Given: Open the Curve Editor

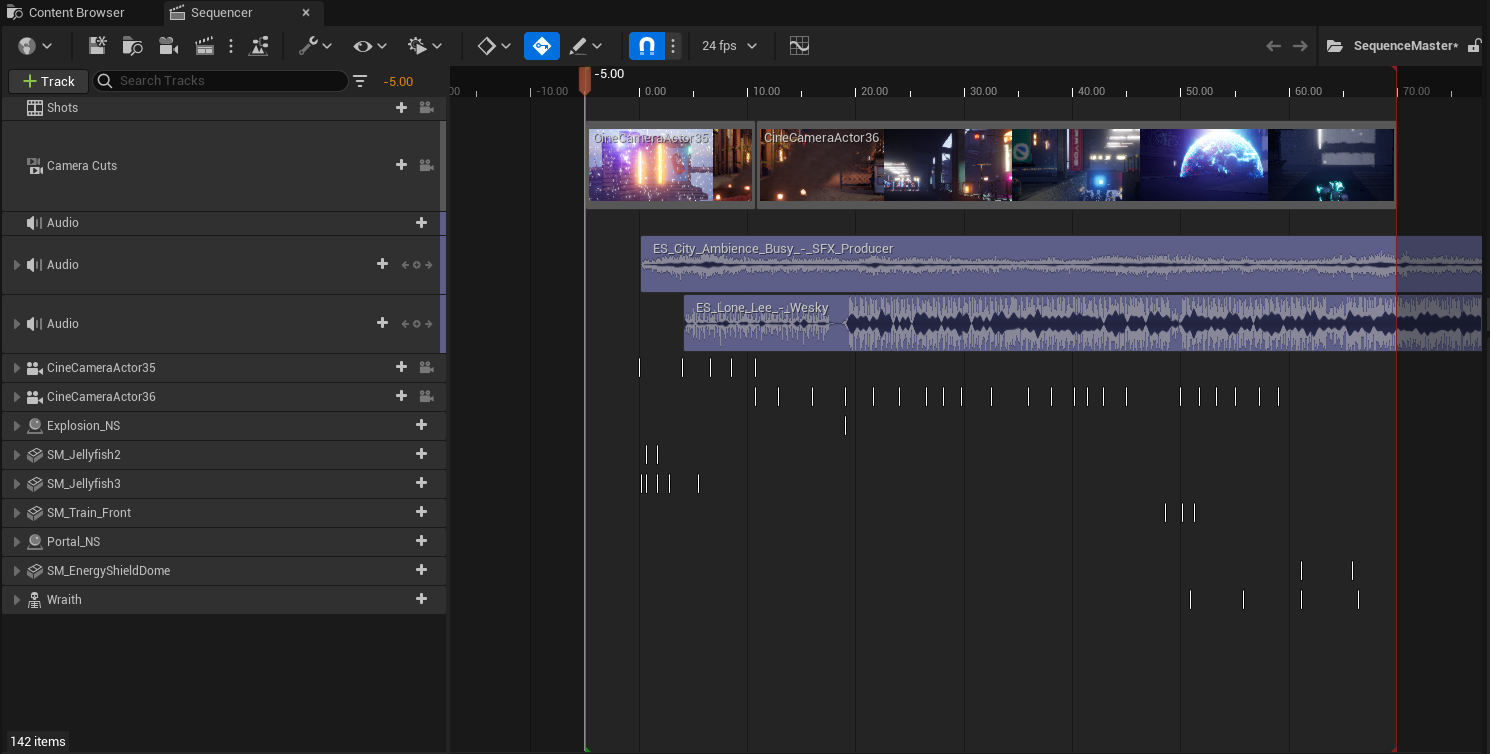Looking at the screenshot, I should [798, 46].
